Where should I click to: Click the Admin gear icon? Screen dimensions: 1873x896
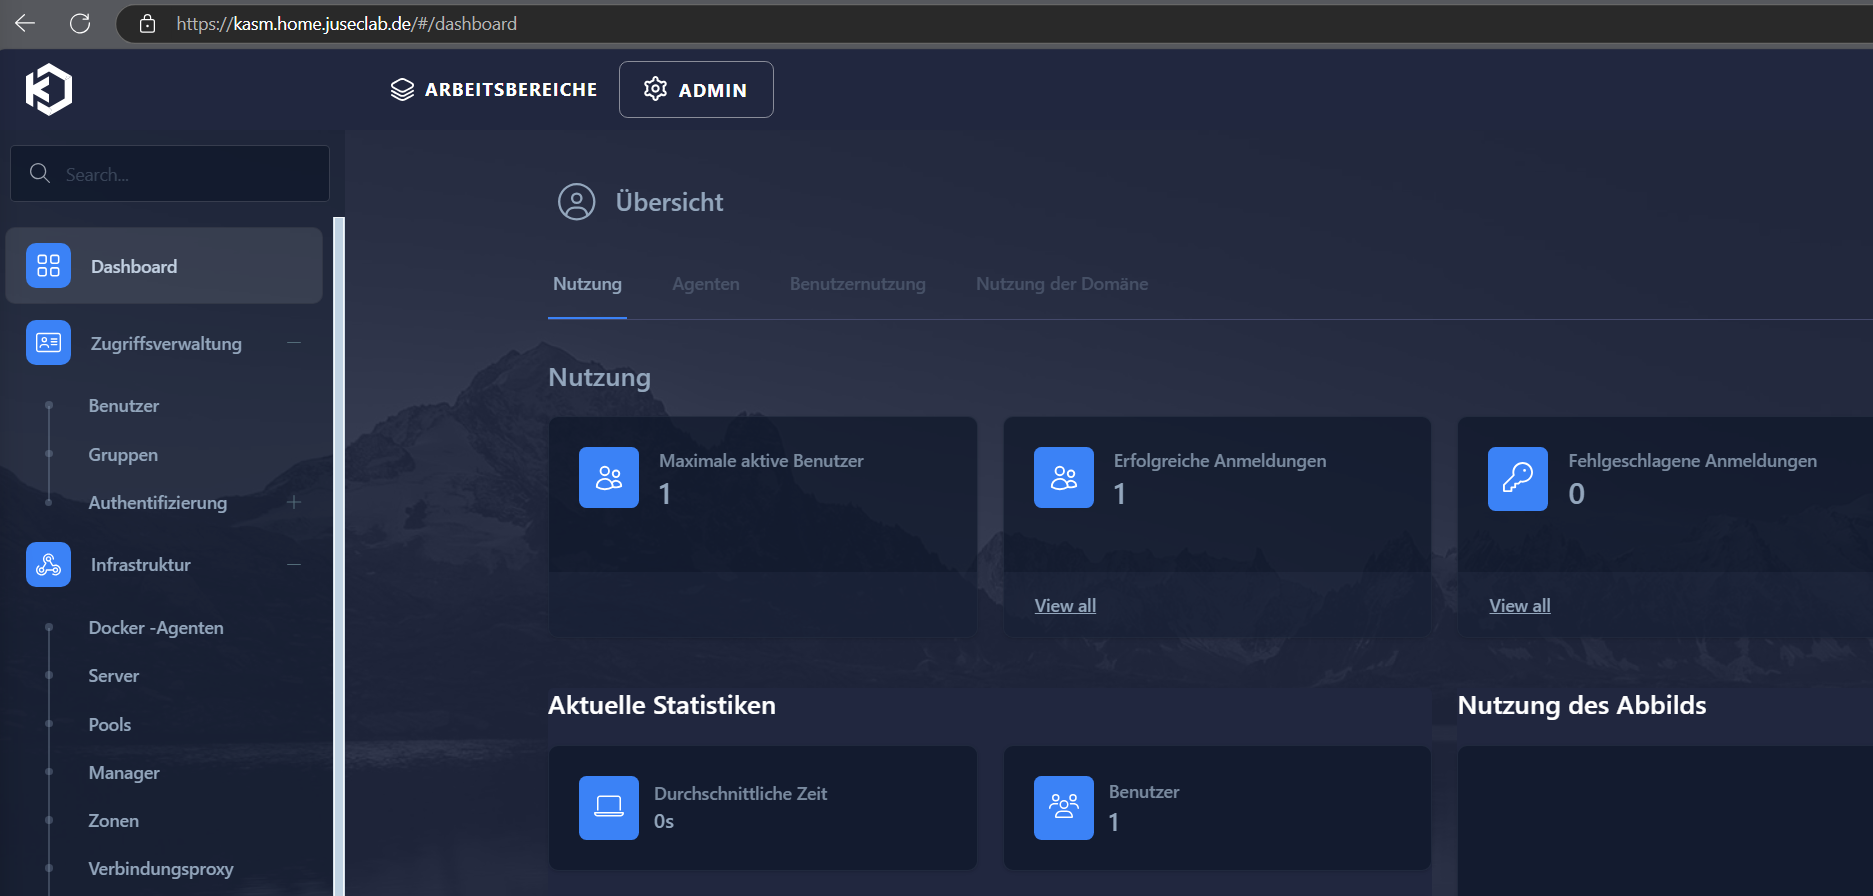click(655, 89)
